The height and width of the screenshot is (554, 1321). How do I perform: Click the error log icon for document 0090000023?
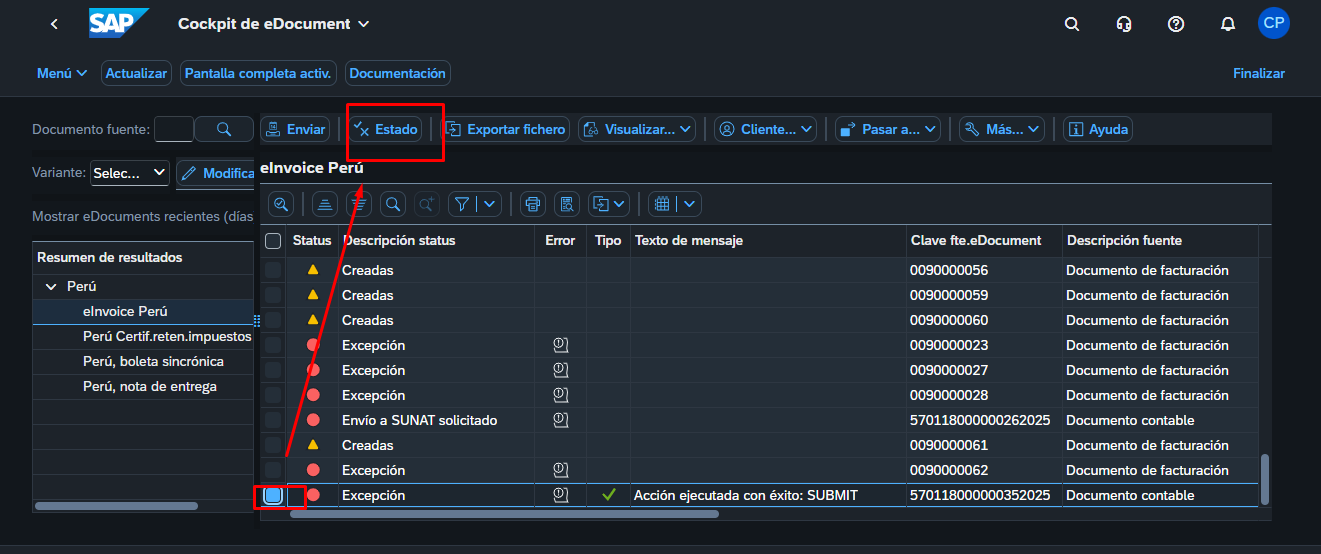tap(560, 345)
